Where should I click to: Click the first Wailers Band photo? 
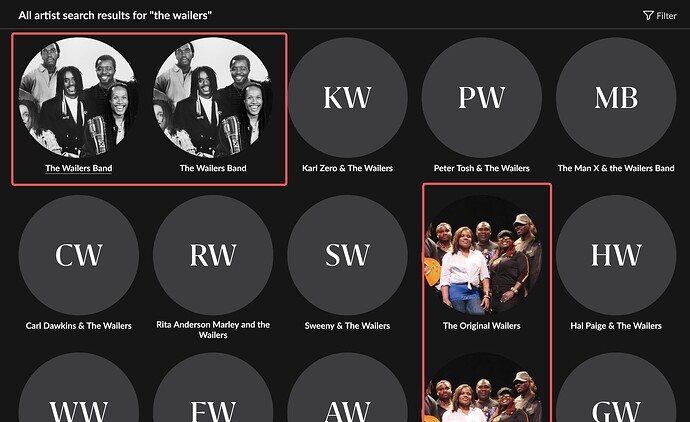(79, 98)
